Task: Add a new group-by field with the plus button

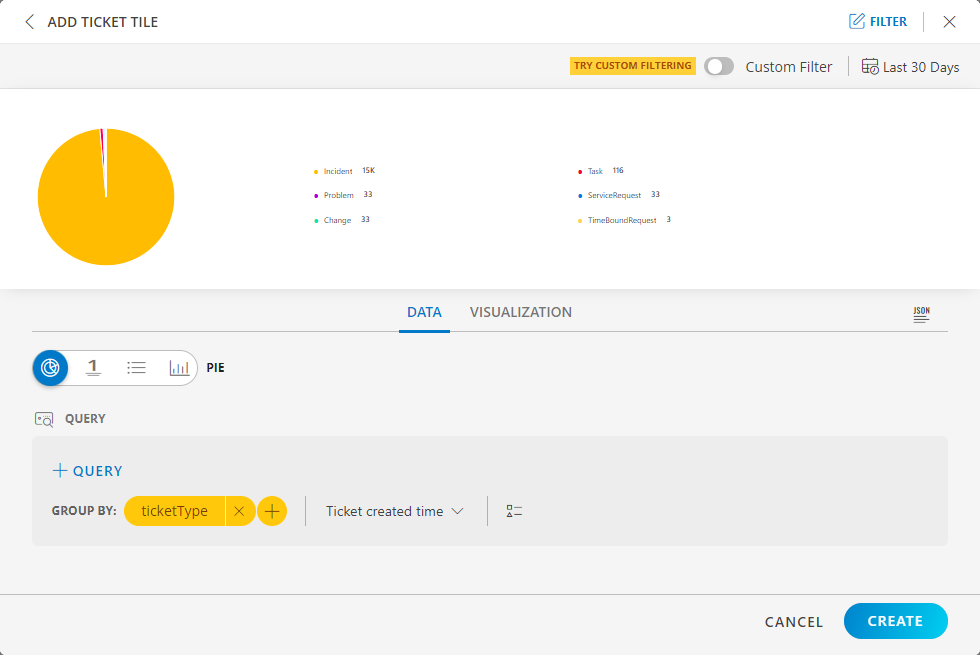Action: [272, 511]
